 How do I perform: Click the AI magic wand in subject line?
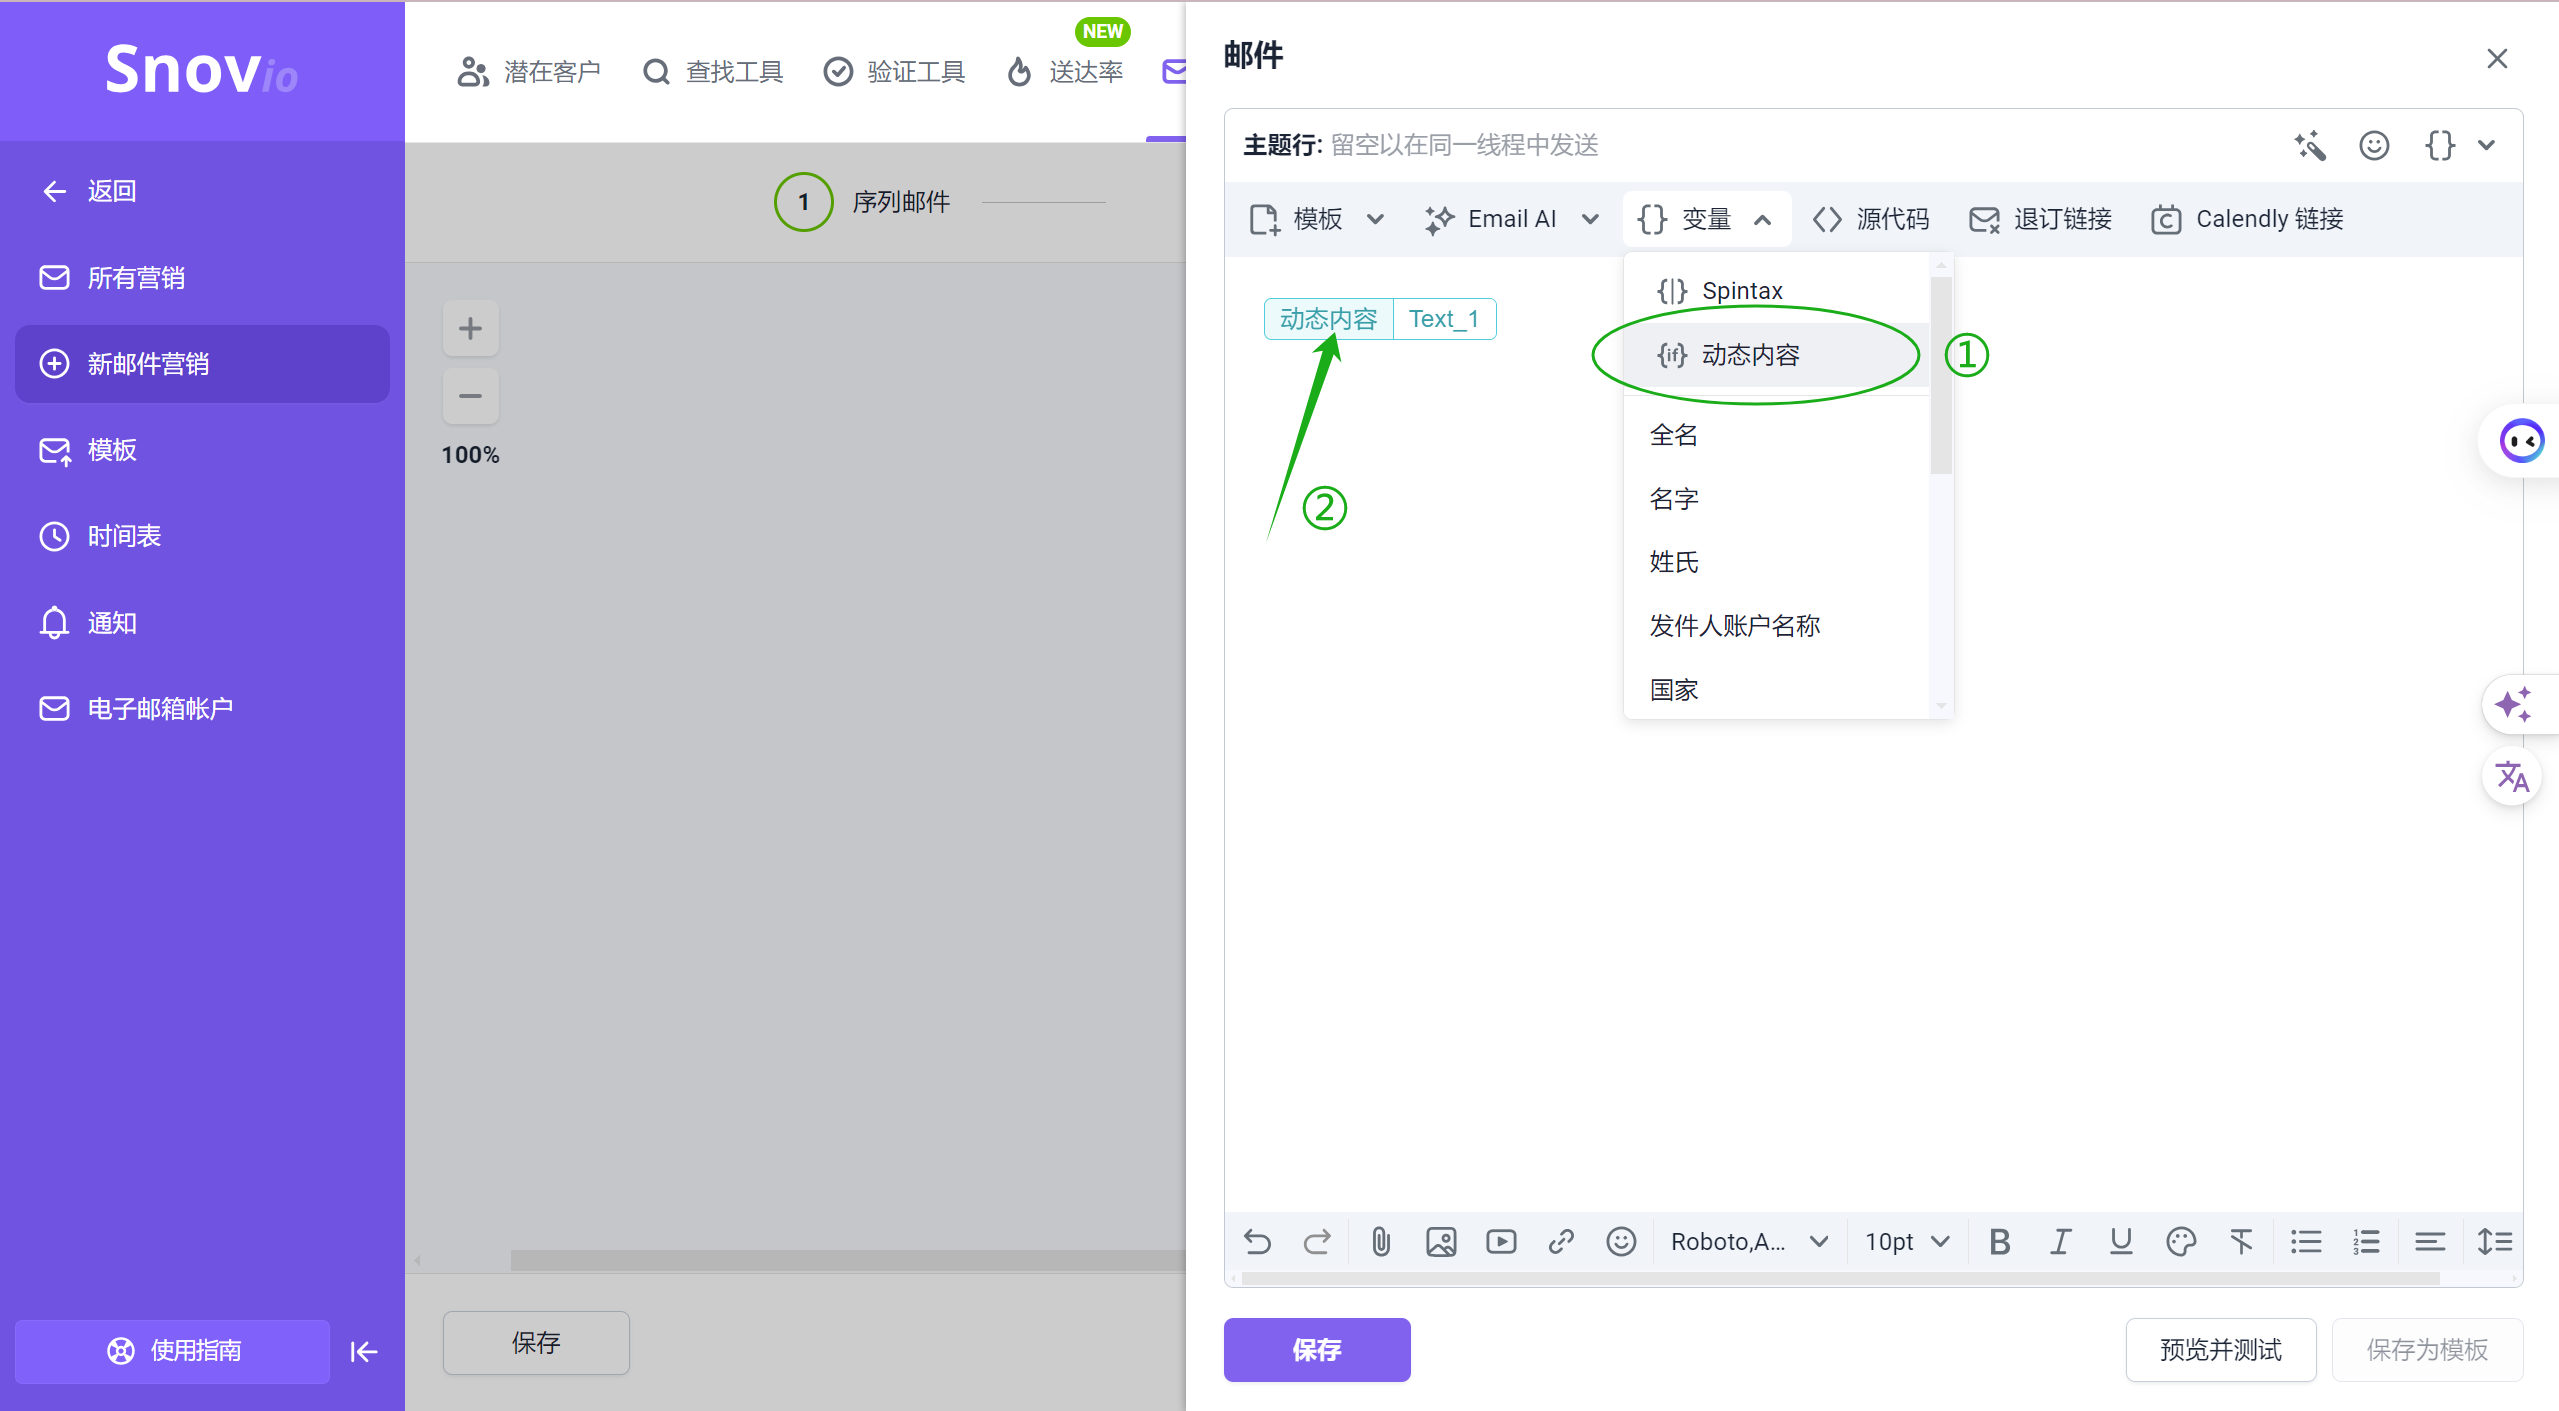click(2310, 146)
